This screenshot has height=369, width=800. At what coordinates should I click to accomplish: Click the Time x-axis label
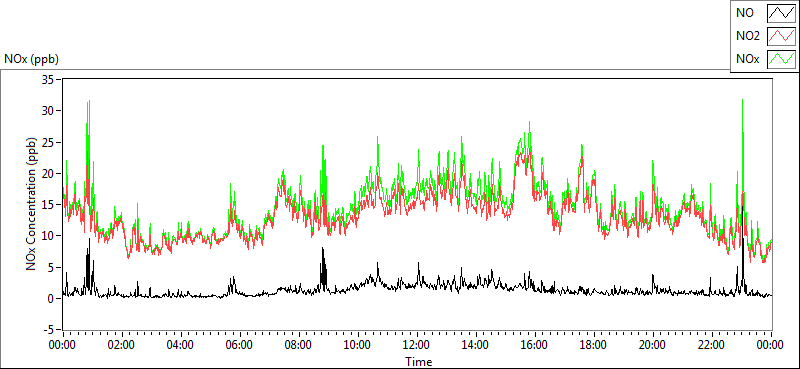(x=419, y=362)
